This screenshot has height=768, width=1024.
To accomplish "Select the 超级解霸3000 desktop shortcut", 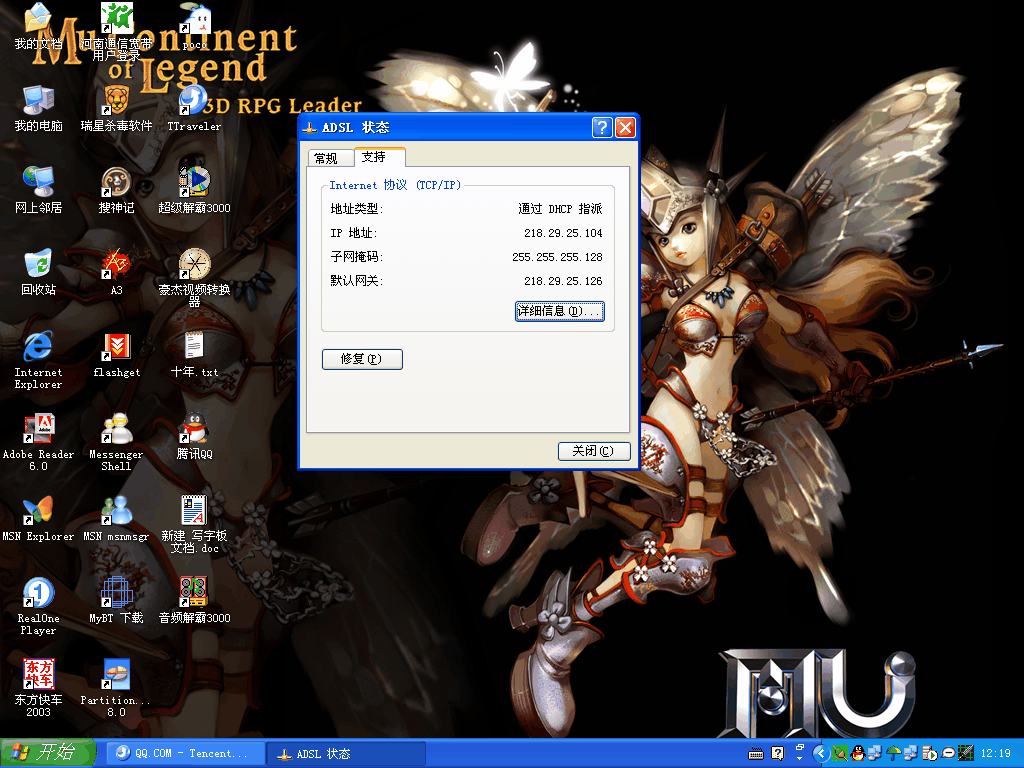I will (194, 191).
